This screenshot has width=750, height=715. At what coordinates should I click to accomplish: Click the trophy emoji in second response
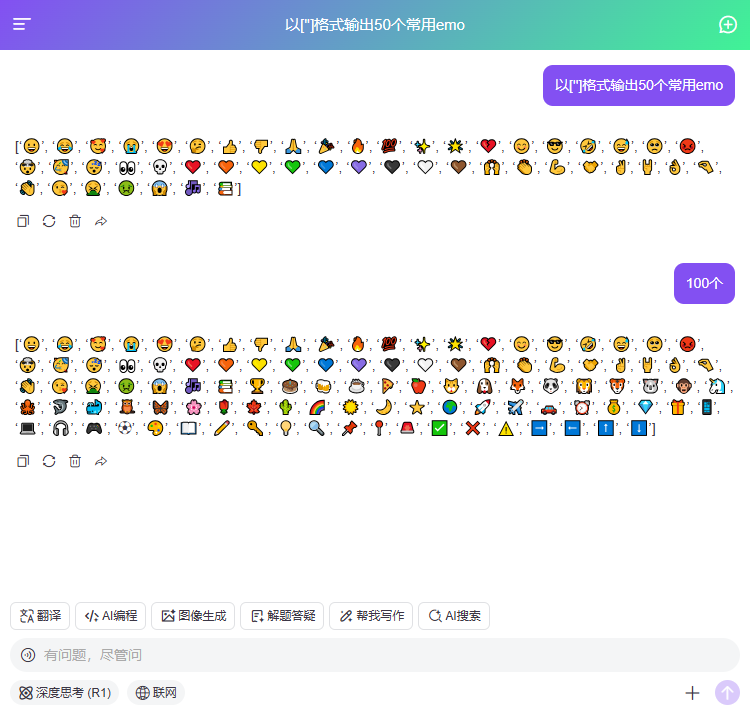(257, 385)
